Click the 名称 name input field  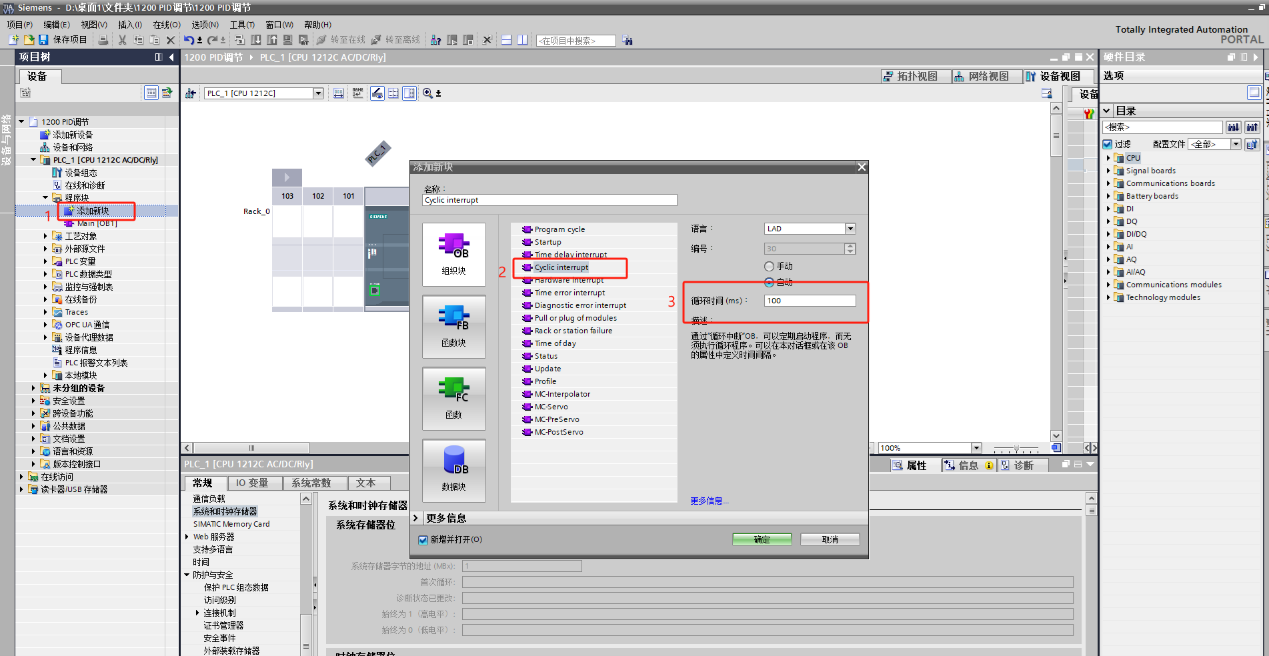coord(550,200)
